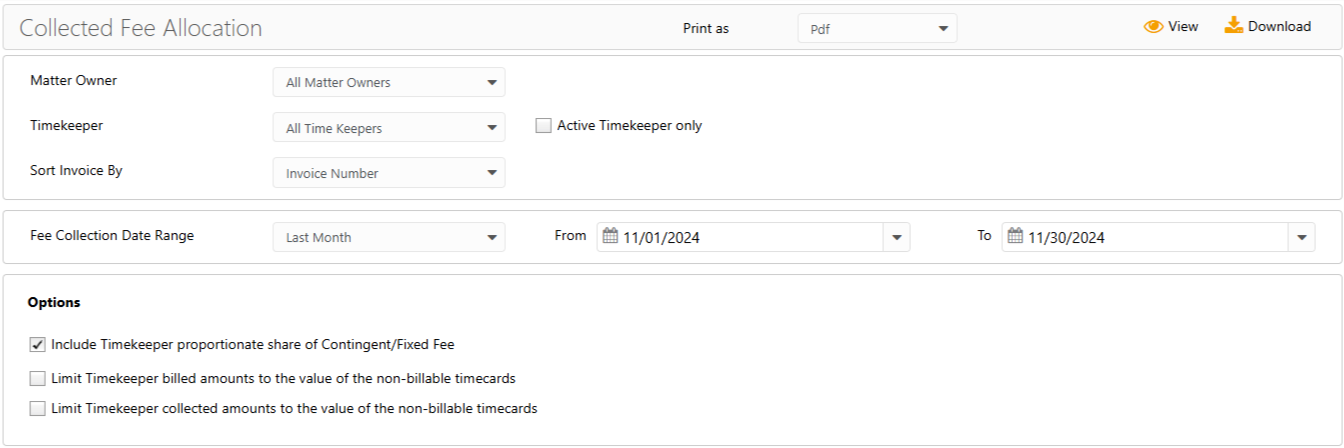
Task: Check Limit Timekeeper billed amounts option
Action: click(x=38, y=379)
